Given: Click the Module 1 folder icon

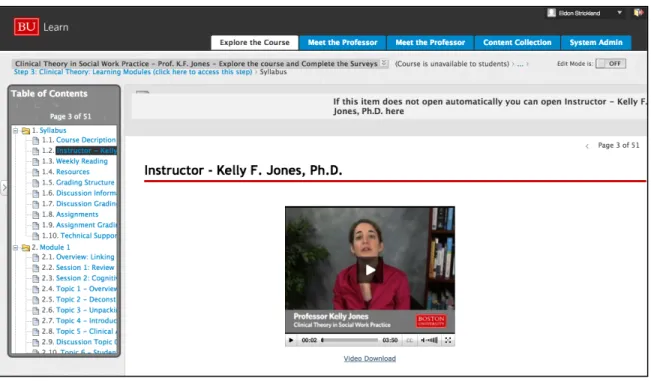Looking at the screenshot, I should coord(26,248).
